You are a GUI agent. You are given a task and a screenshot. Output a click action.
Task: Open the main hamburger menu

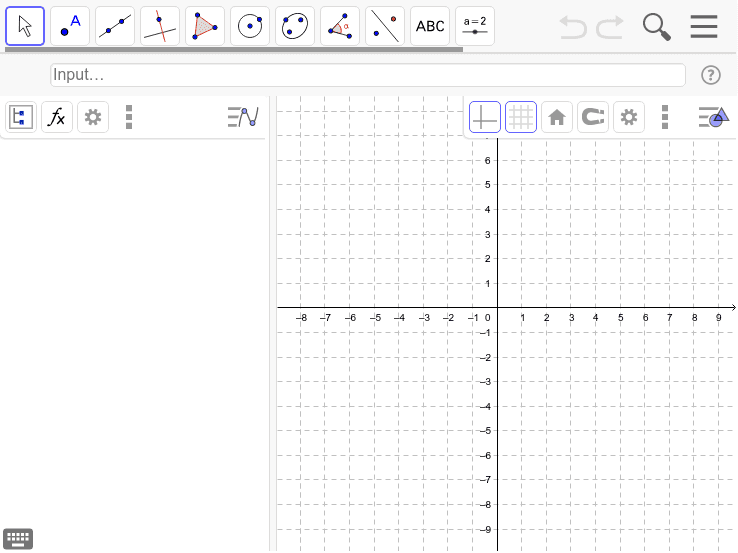click(x=704, y=26)
